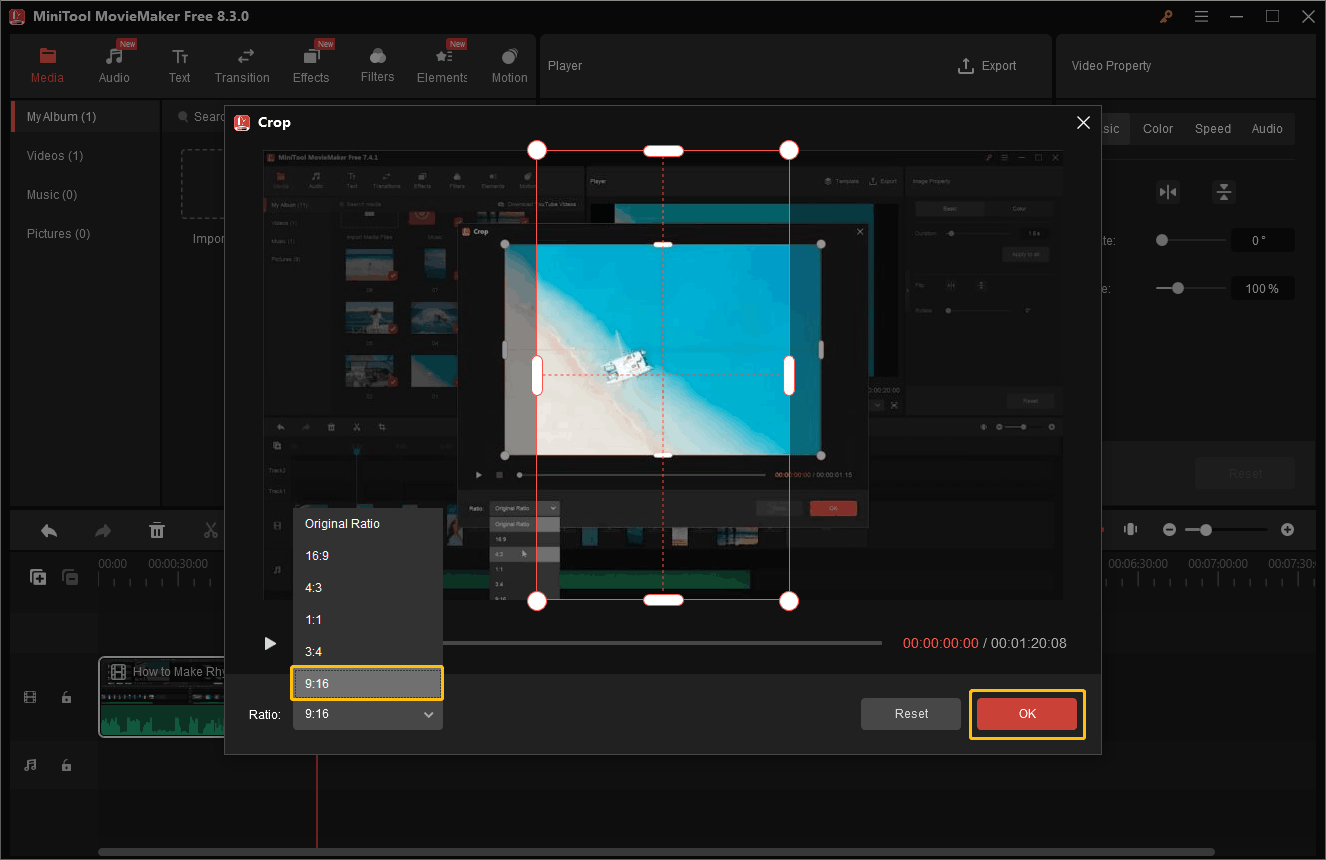Click bottom-left crop corner handle
1326x860 pixels.
537,601
